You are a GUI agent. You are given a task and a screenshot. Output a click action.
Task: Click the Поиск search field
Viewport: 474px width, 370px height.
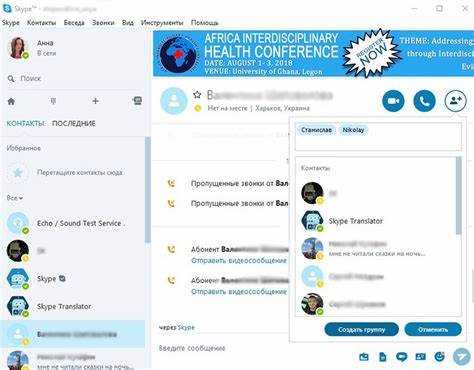[73, 79]
